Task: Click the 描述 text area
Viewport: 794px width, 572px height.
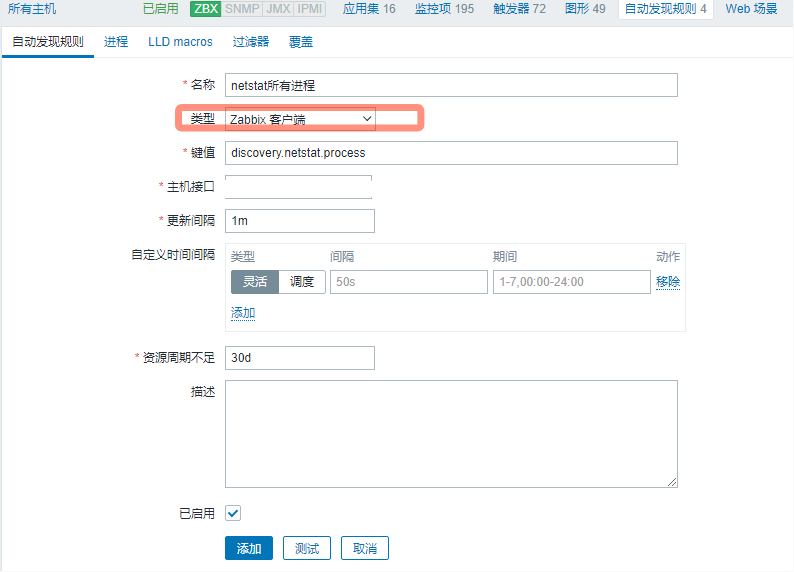Action: point(451,434)
